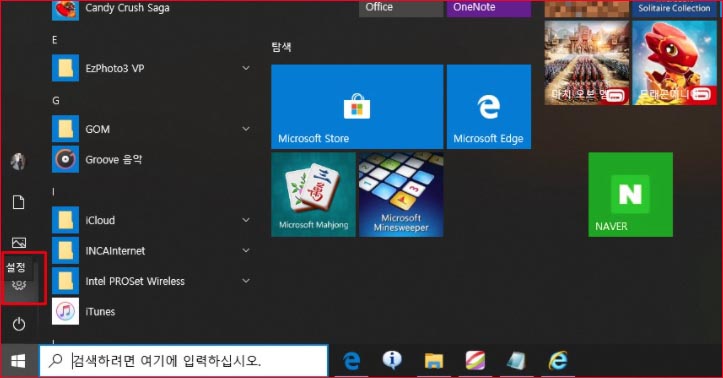The image size is (723, 378).
Task: Open File Explorer from taskbar
Action: 434,361
